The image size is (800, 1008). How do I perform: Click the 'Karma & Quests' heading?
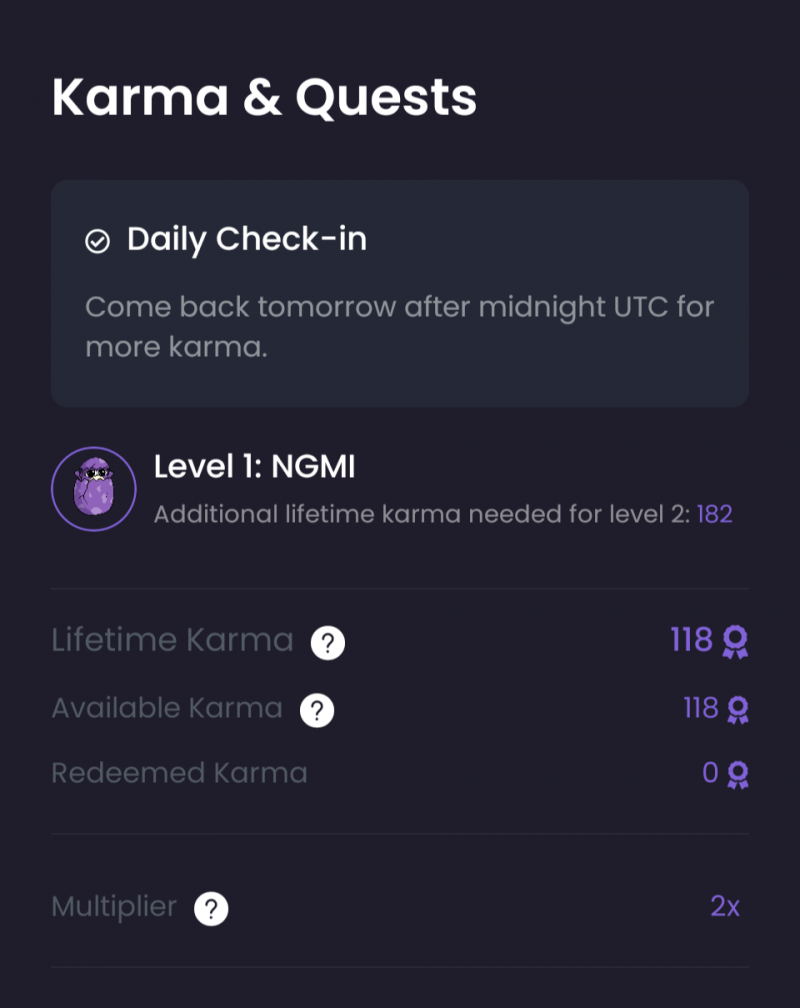pos(264,98)
